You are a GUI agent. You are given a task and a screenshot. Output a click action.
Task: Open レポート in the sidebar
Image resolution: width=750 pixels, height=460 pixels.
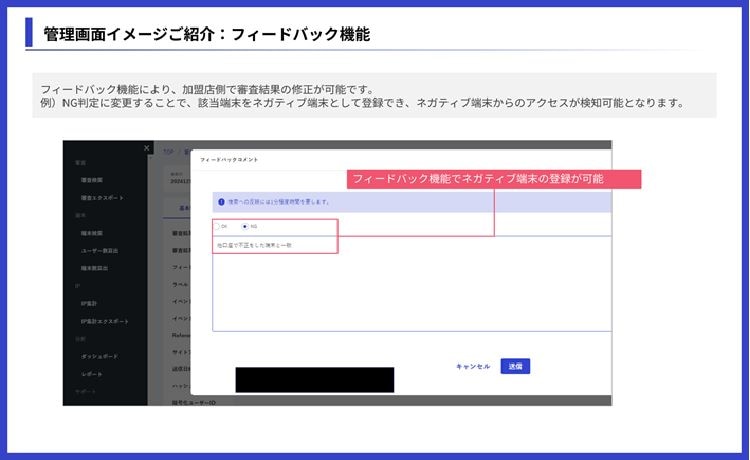(91, 374)
